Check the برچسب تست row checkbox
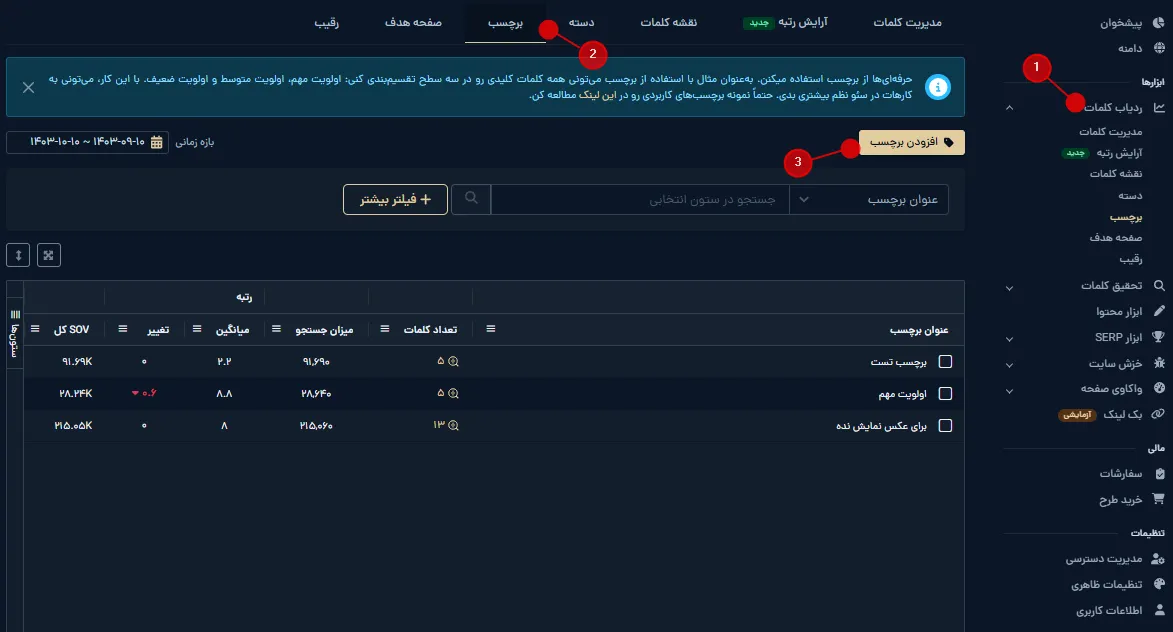The width and height of the screenshot is (1173, 632). pyautogui.click(x=946, y=361)
